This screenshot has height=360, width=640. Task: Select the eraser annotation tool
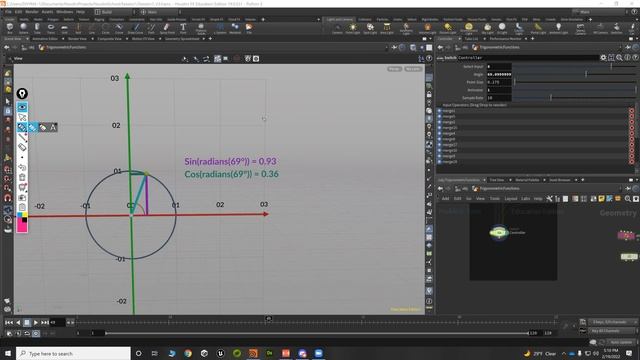point(22,147)
